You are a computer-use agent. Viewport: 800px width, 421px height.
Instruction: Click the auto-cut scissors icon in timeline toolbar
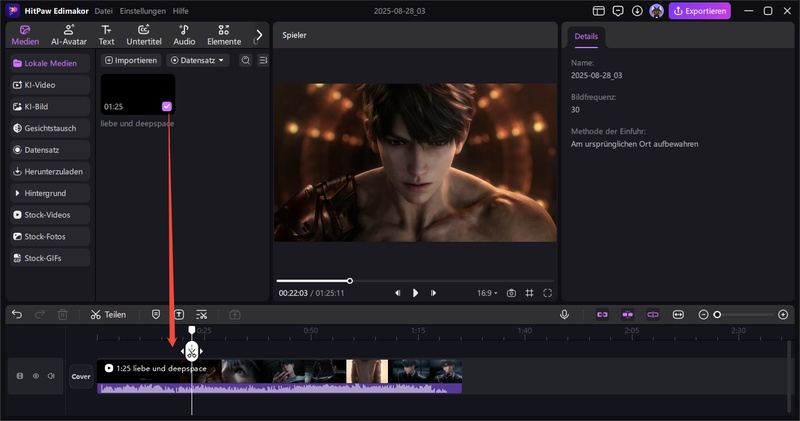point(202,314)
